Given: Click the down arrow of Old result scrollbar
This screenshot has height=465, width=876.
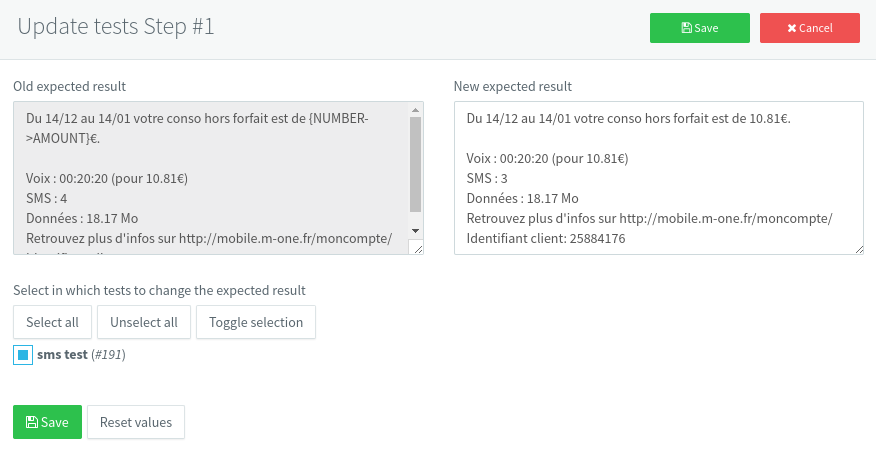Looking at the screenshot, I should pos(416,236).
